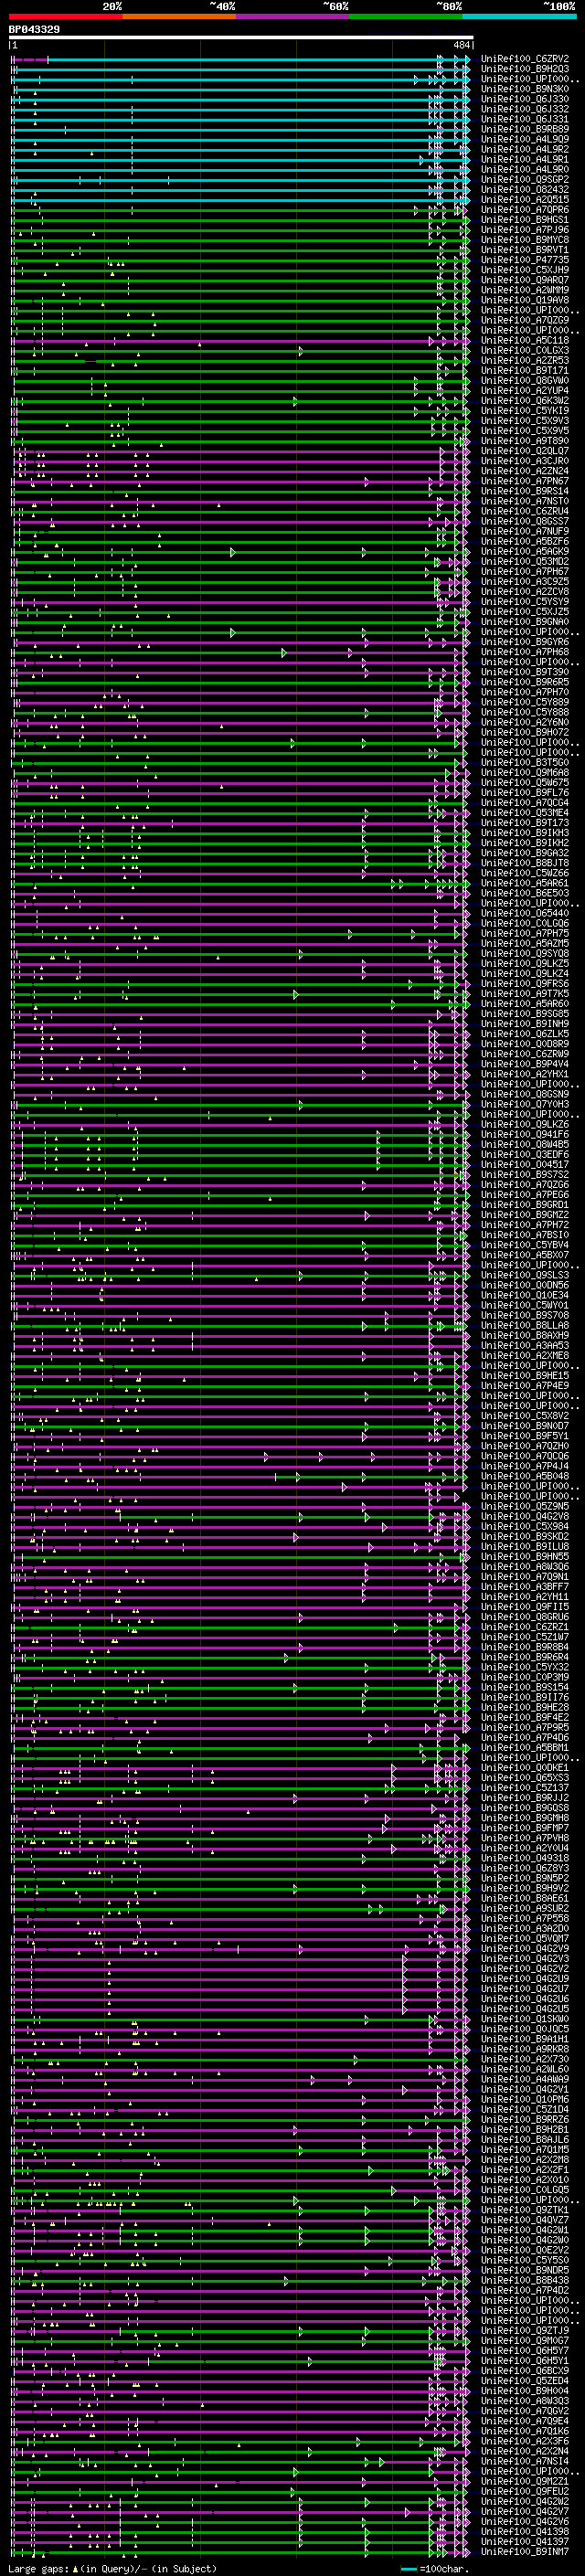Select the UniRef100_Q8GSN9 label
The height and width of the screenshot is (2576, 585).
coord(525,1094)
